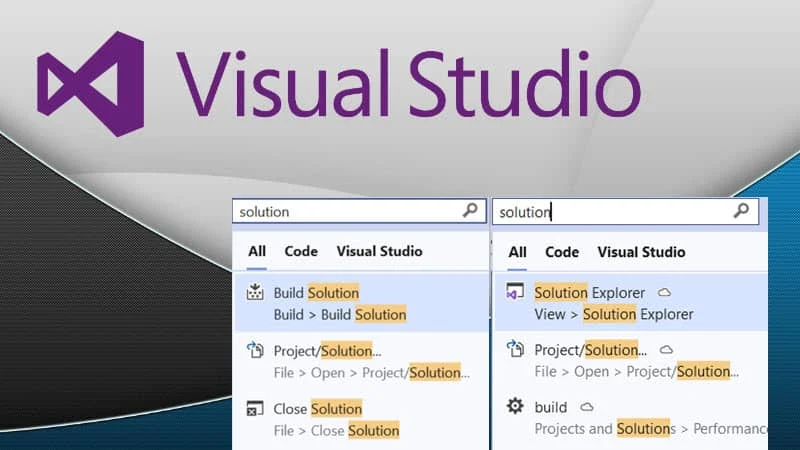Click the Project/Solution open icon in the right panel
Image resolution: width=800 pixels, height=450 pixels.
click(x=515, y=349)
